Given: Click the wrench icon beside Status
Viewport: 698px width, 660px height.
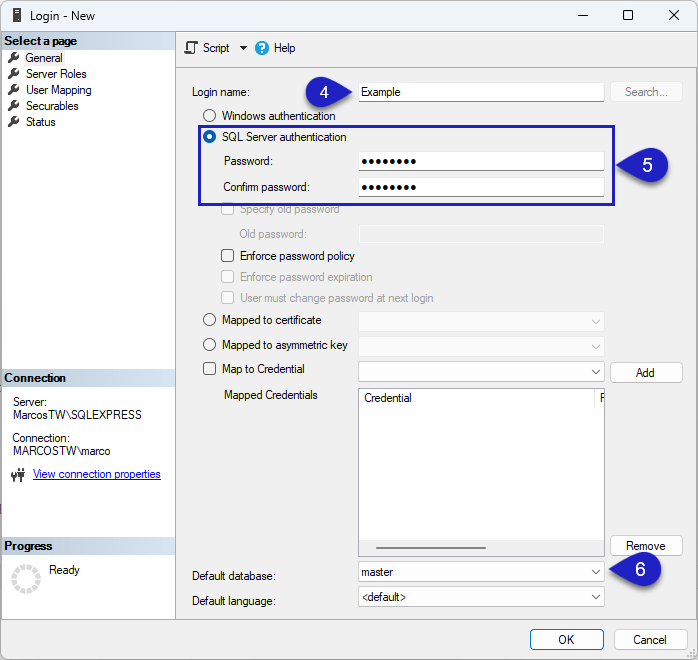Looking at the screenshot, I should 14,122.
